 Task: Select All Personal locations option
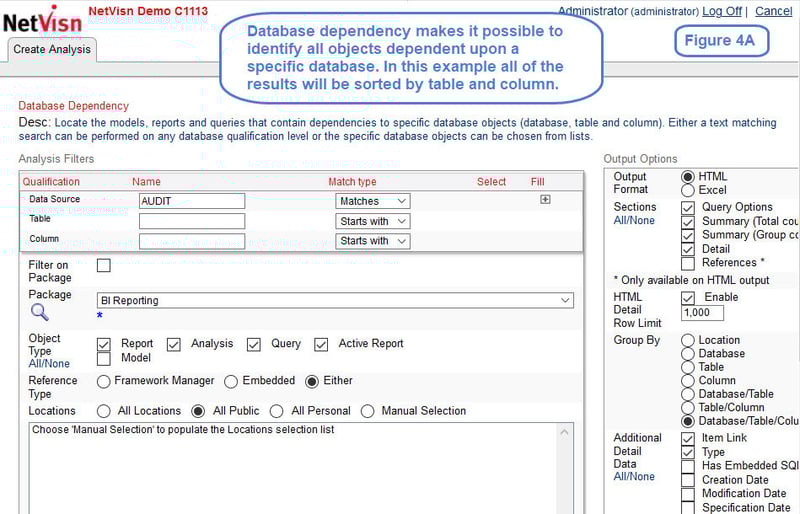277,411
